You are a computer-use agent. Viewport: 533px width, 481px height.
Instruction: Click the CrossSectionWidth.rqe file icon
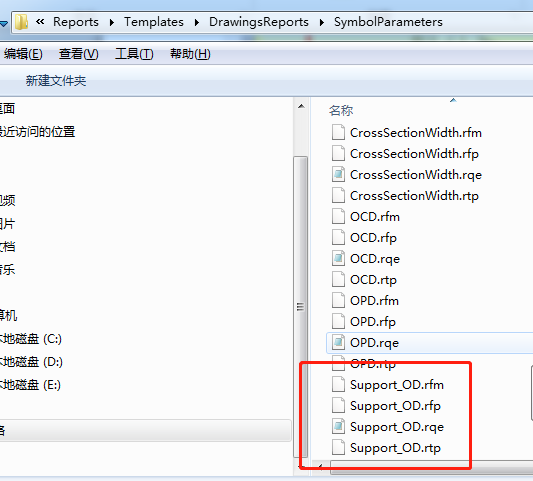[x=338, y=175]
